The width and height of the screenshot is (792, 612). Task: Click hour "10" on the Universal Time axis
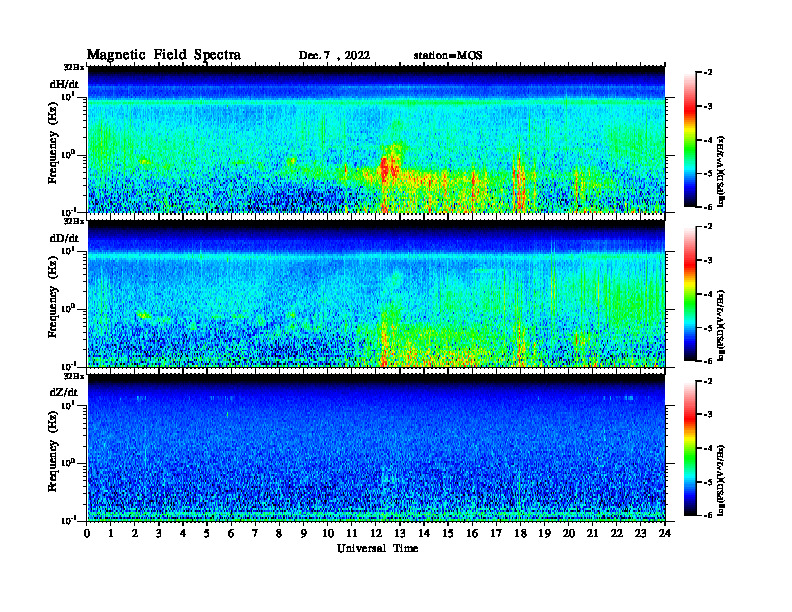point(328,533)
